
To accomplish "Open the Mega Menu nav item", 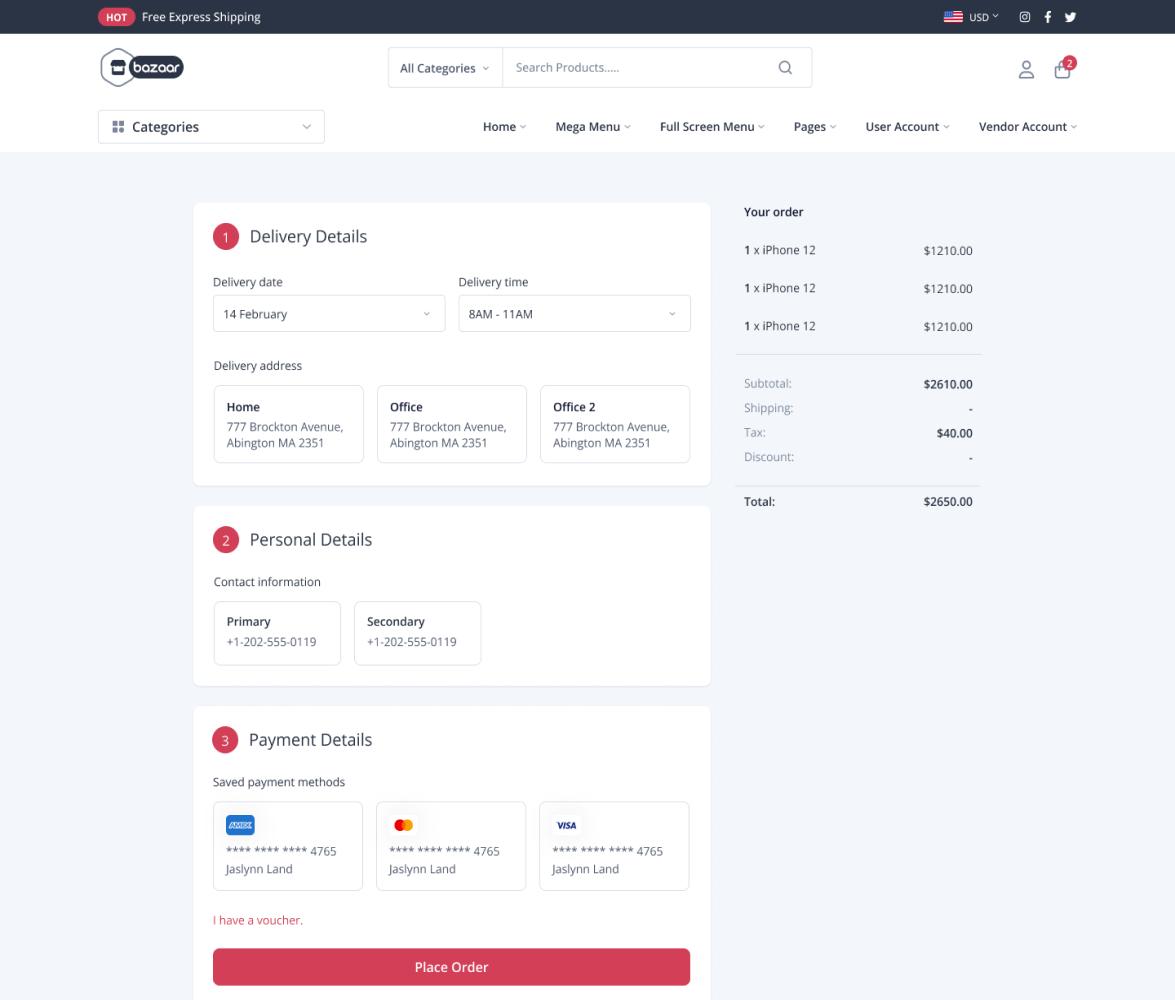I will (593, 127).
